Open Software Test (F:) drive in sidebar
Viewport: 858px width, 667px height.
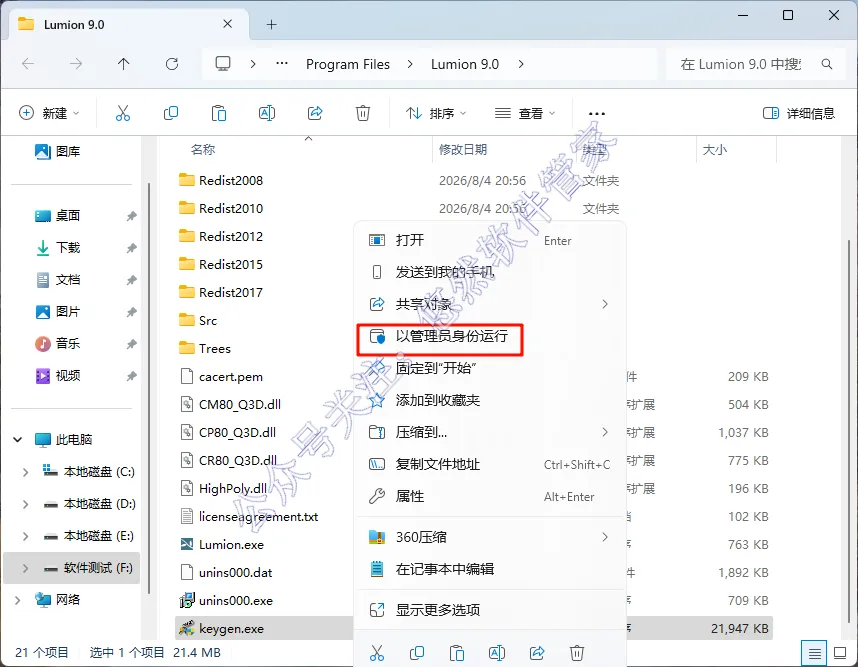click(x=72, y=568)
